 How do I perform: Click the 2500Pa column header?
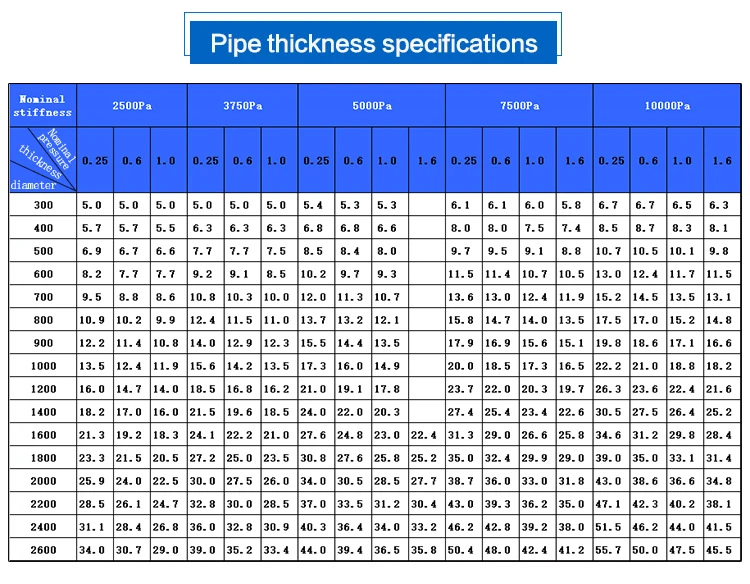coord(131,105)
